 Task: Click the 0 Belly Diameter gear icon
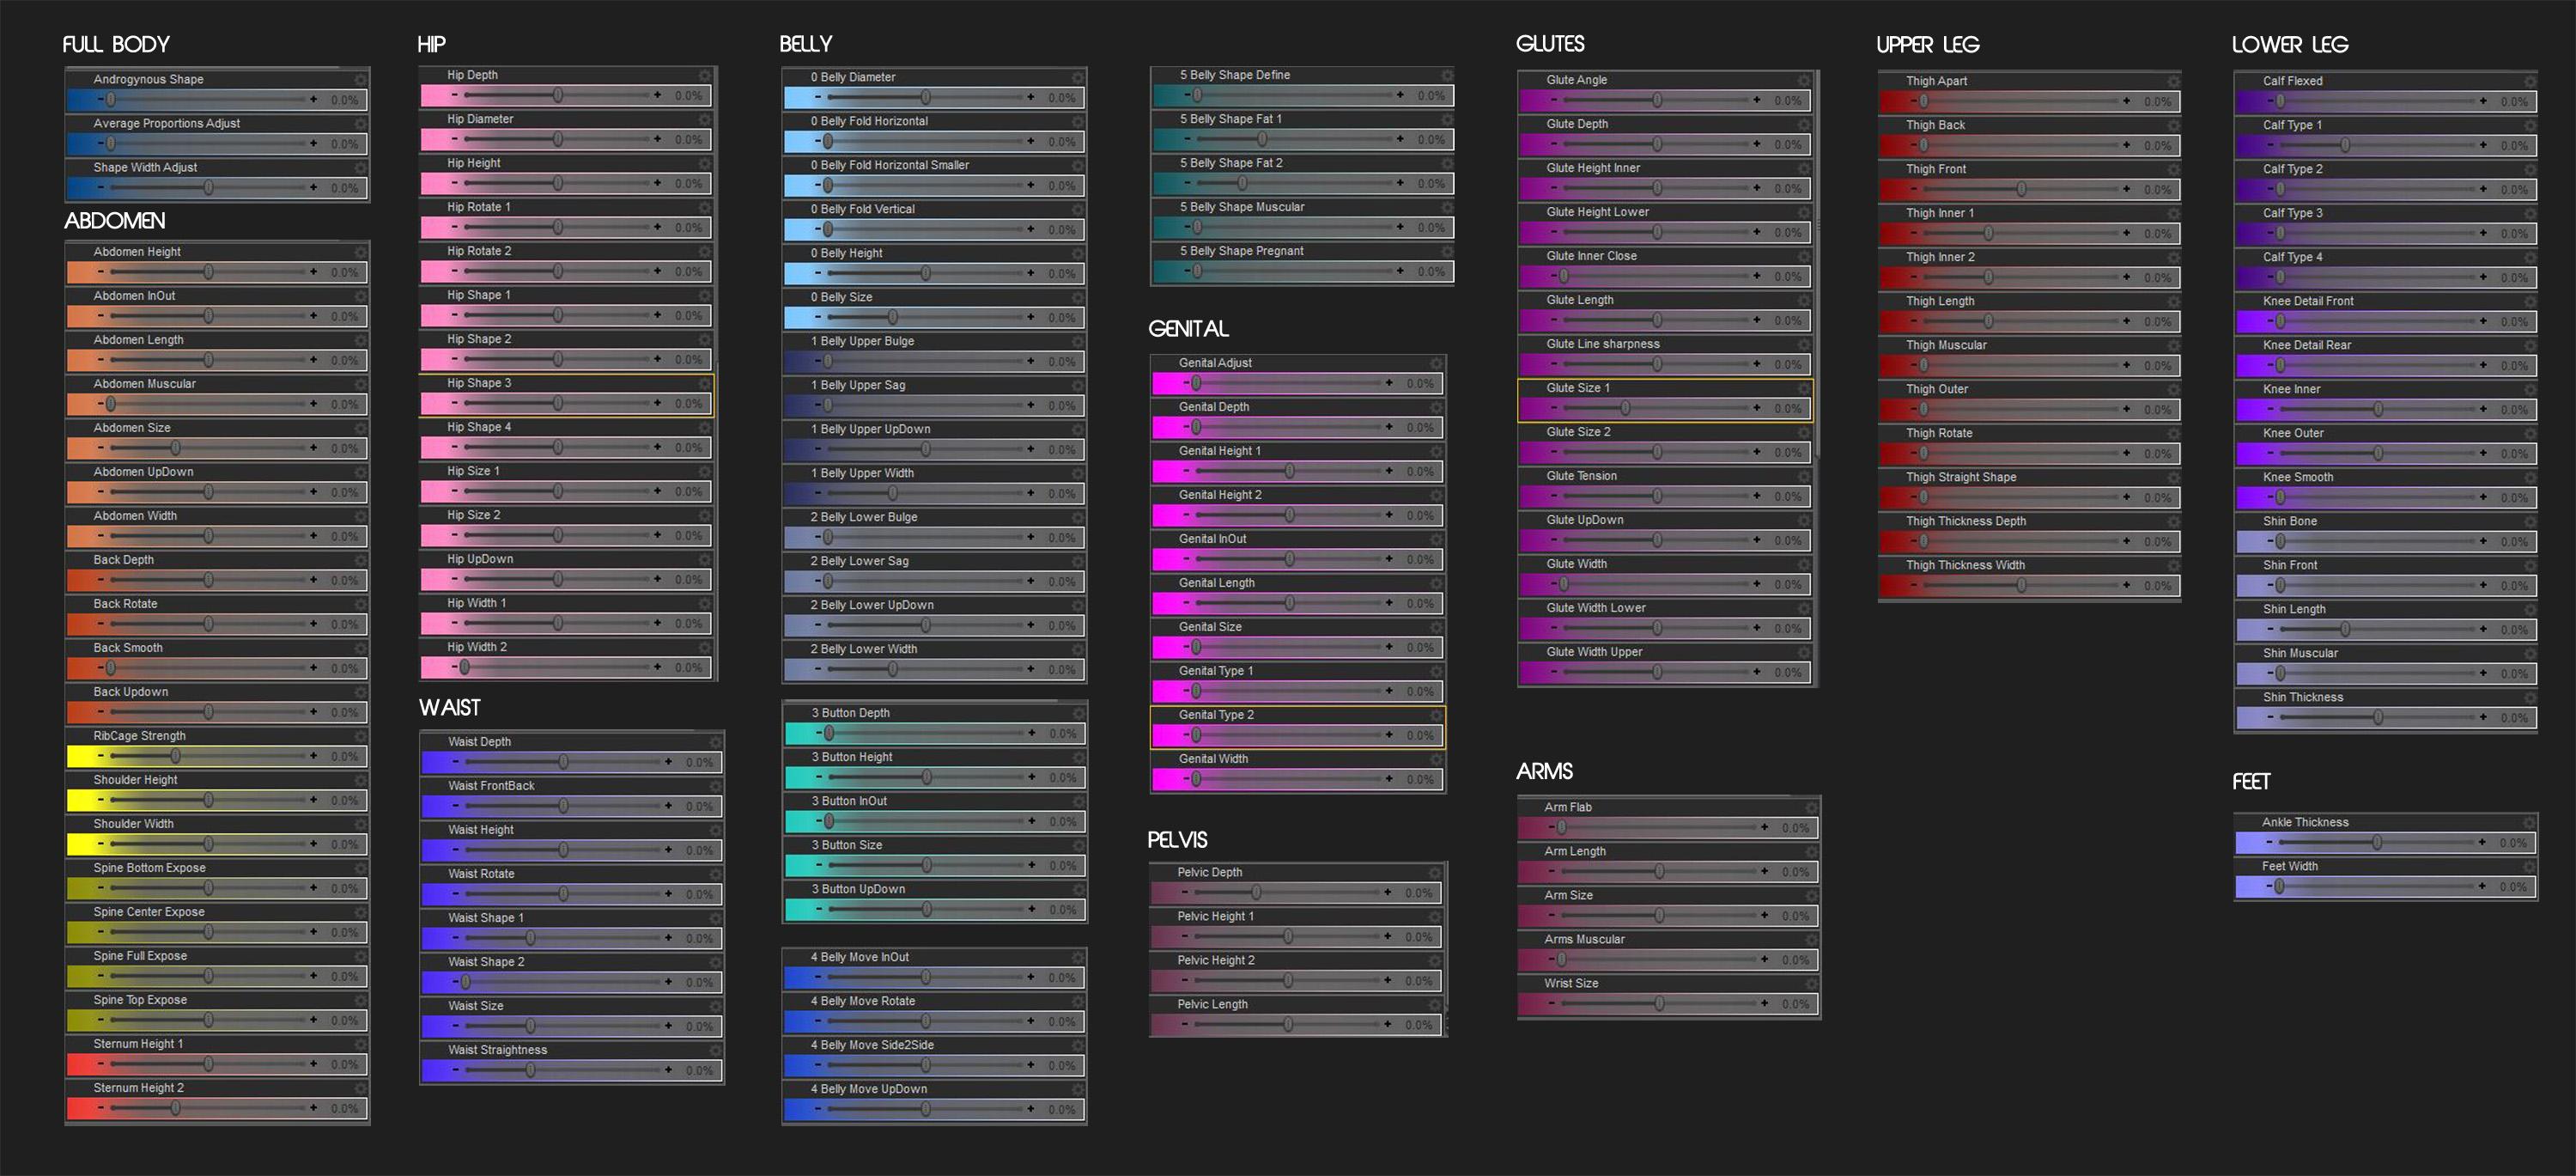coord(1078,77)
